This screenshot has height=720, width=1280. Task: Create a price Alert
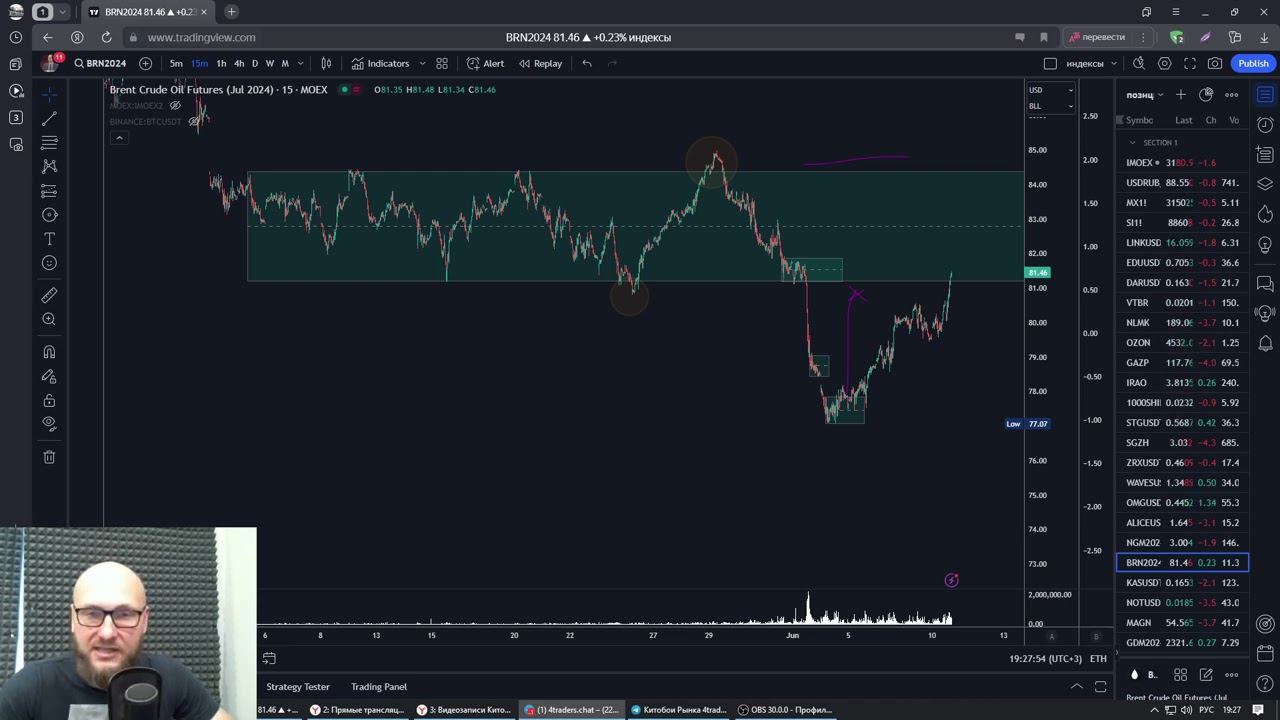point(485,63)
